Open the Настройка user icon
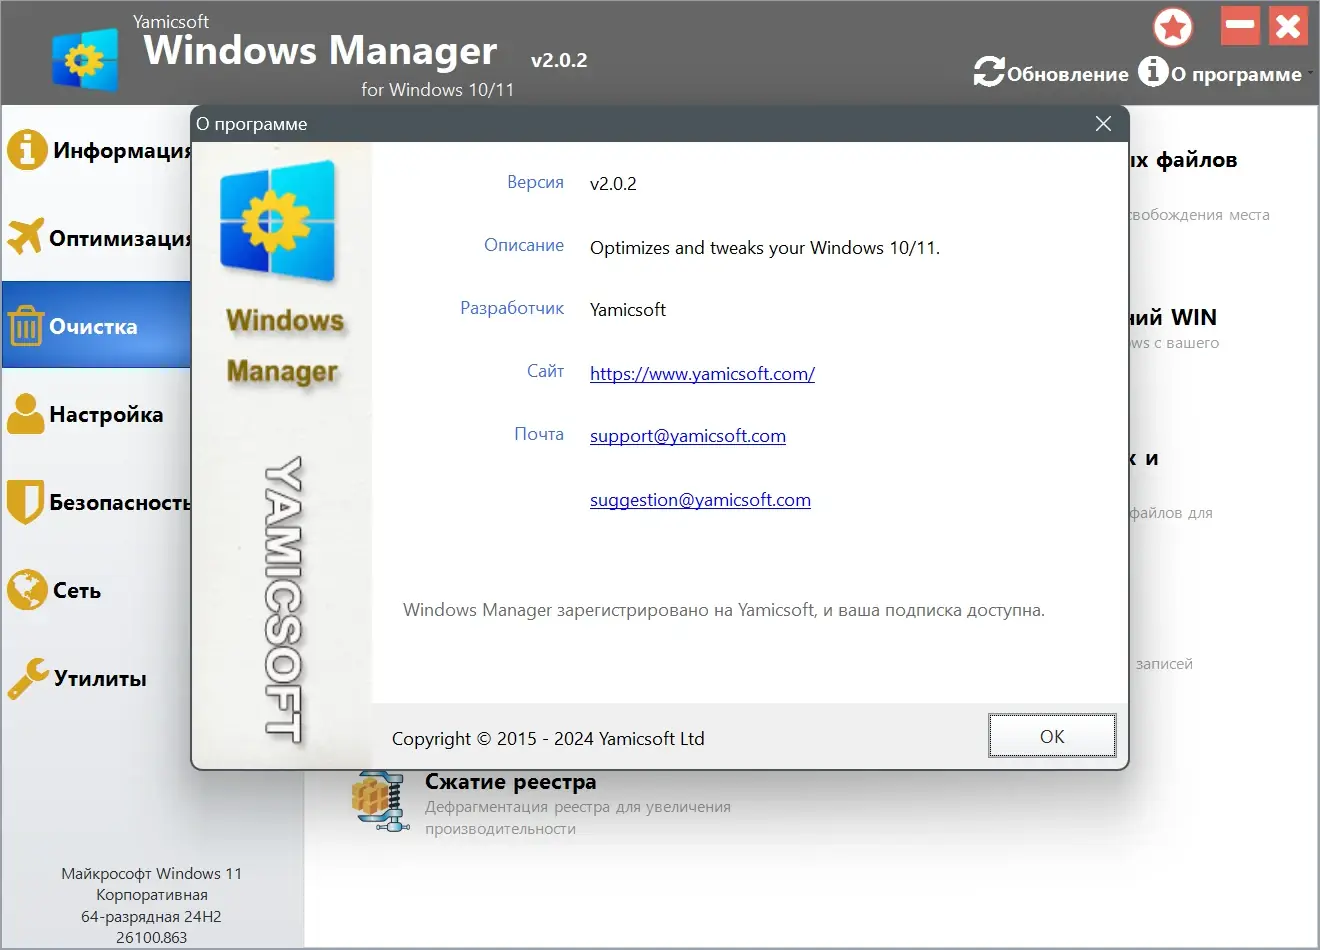The height and width of the screenshot is (950, 1320). coord(27,413)
